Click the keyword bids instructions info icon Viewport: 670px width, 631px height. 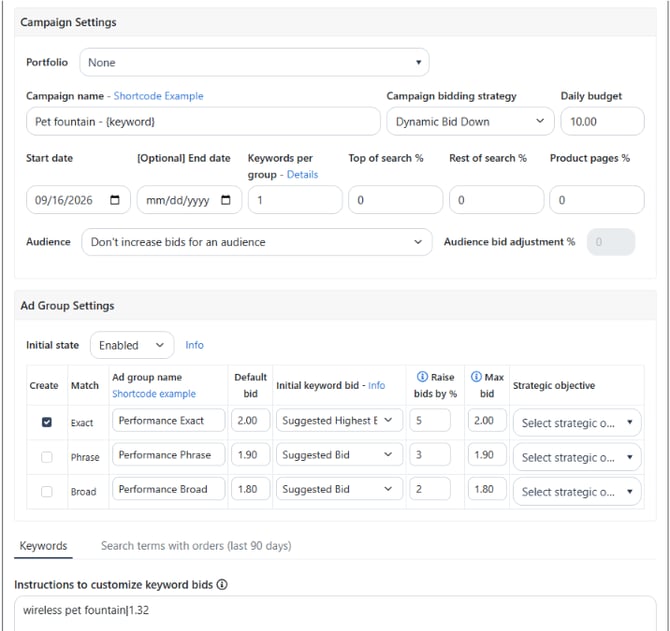[222, 584]
